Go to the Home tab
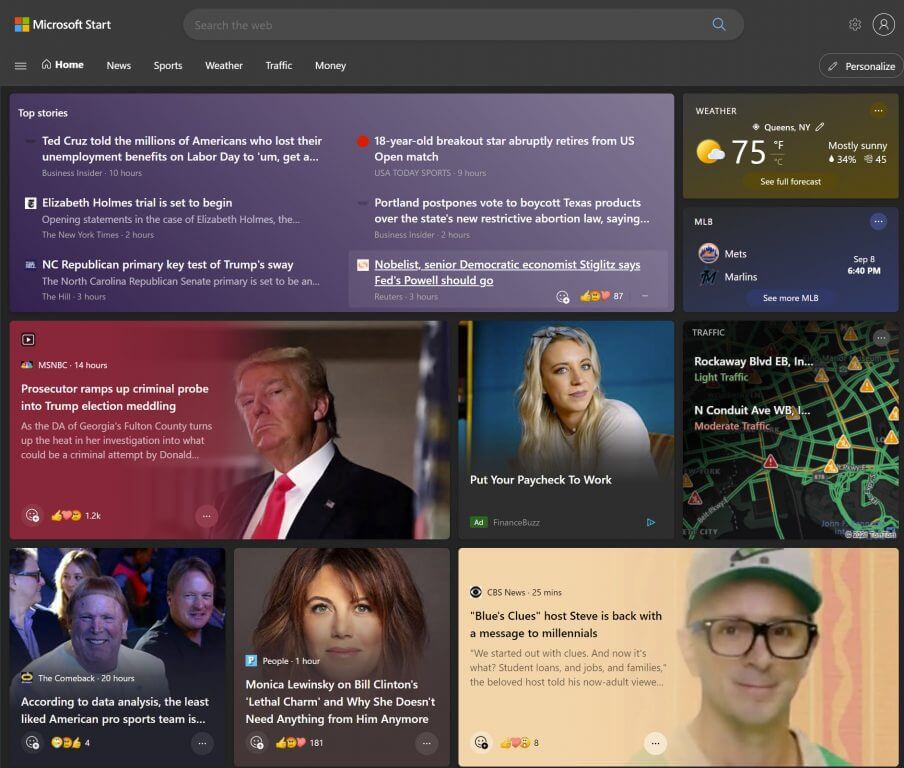This screenshot has height=768, width=904. pos(63,65)
